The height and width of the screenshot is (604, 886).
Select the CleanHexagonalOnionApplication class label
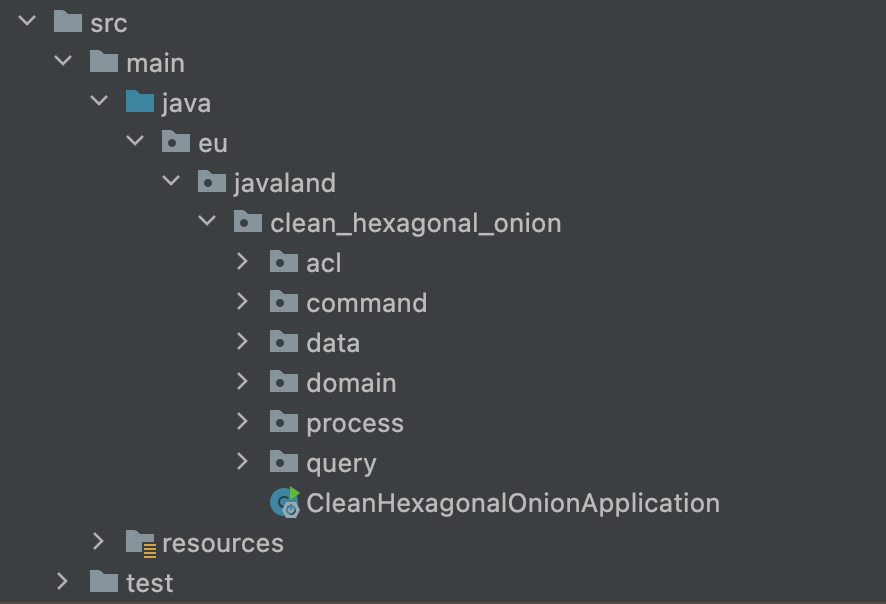(513, 504)
